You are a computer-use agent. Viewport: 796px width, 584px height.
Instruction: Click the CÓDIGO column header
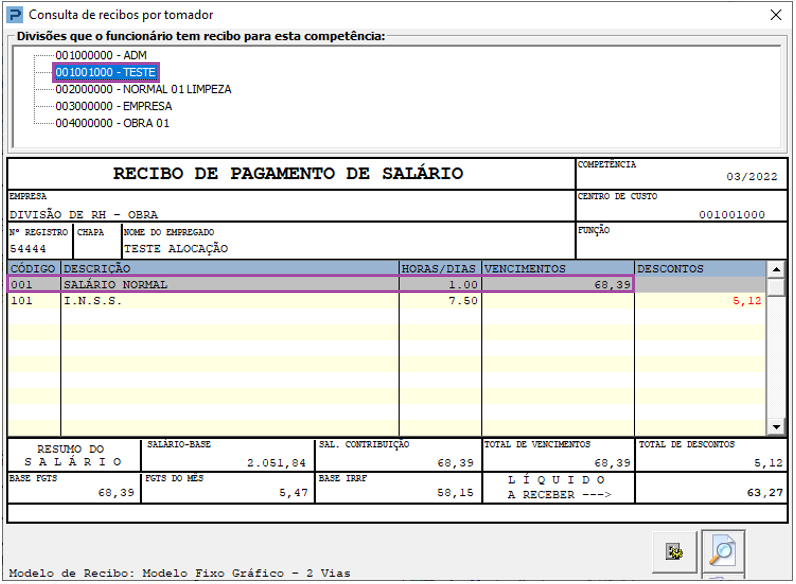pos(34,269)
